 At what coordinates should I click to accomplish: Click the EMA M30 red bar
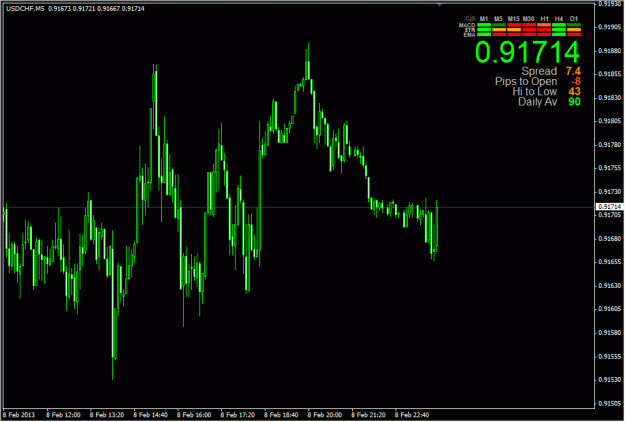coord(529,35)
